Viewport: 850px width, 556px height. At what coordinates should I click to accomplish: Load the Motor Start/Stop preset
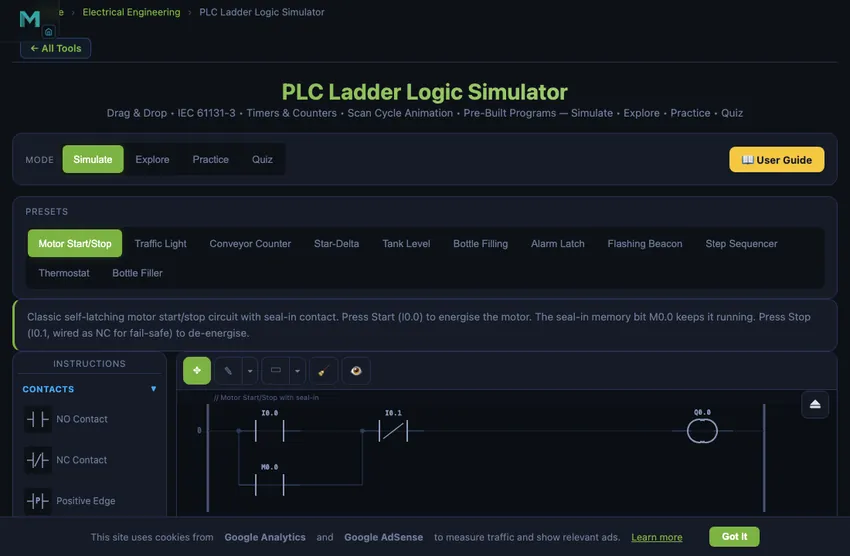[75, 243]
